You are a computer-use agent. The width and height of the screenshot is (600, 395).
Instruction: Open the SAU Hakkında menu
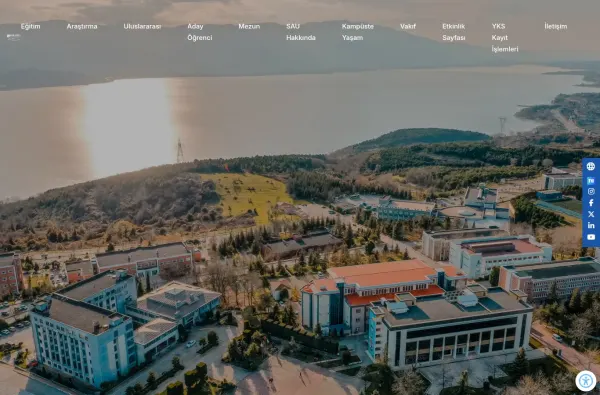click(x=301, y=32)
